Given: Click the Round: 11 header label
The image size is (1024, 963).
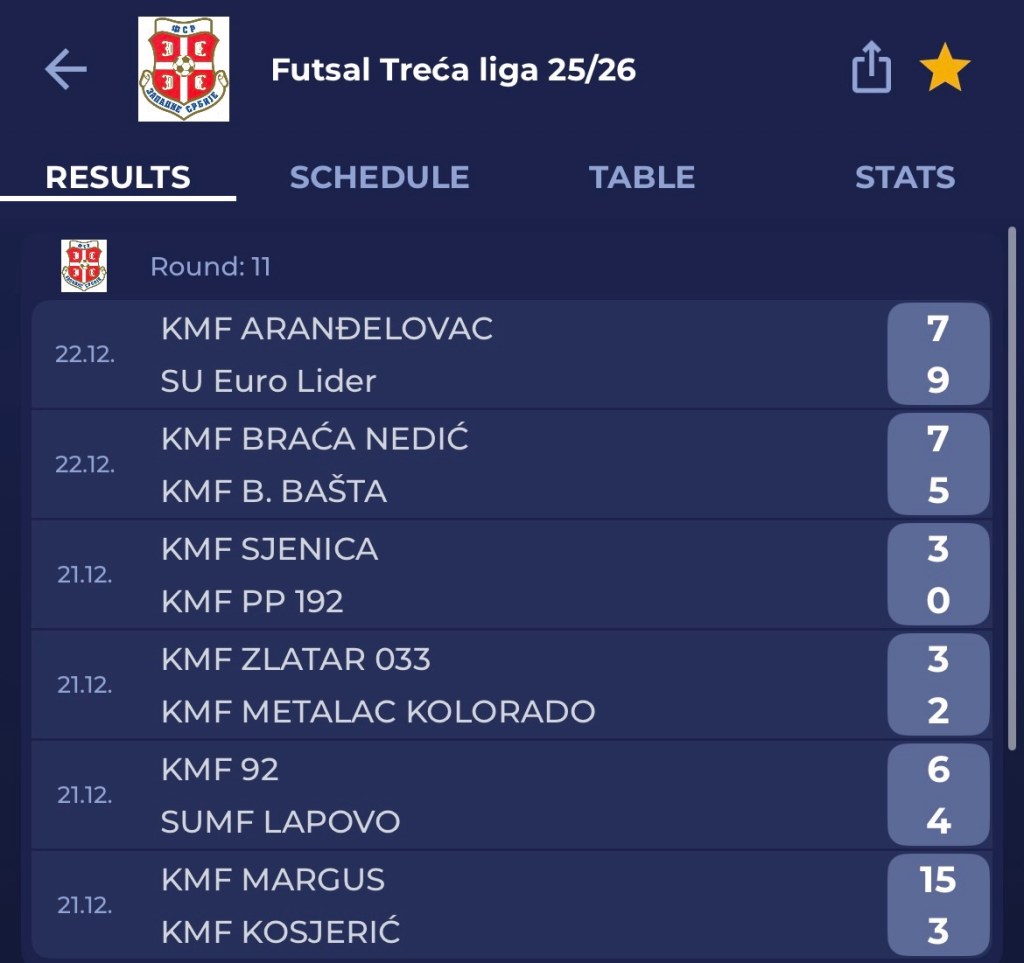Looking at the screenshot, I should click(x=210, y=267).
